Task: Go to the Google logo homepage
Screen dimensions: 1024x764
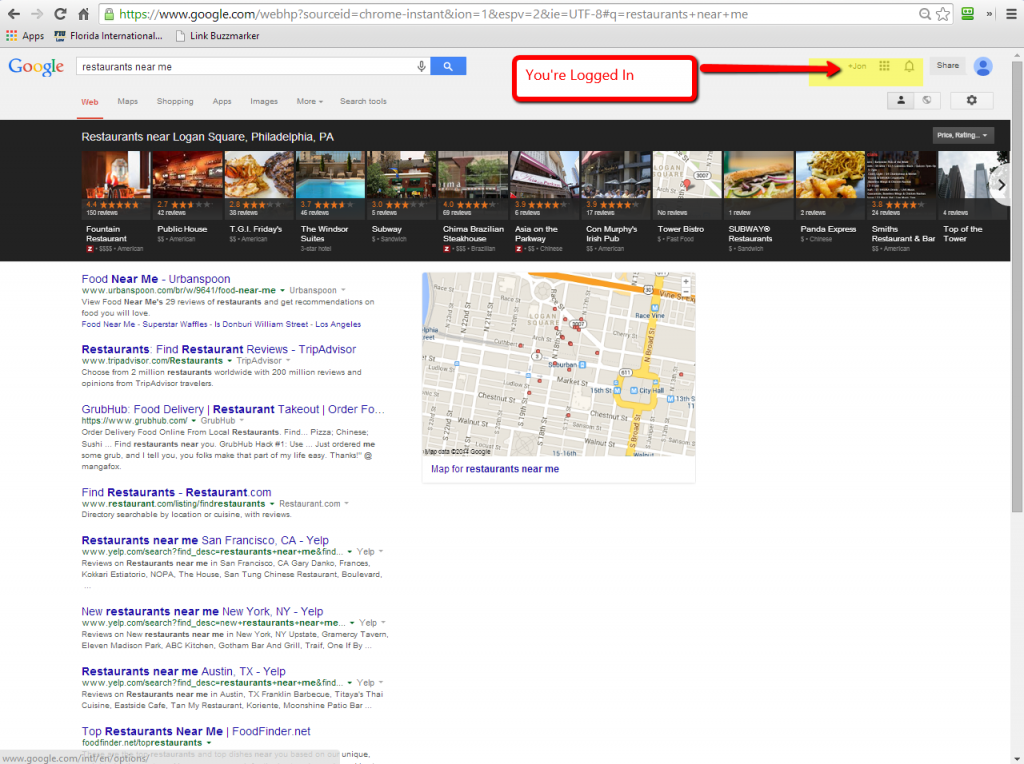Action: 36,67
